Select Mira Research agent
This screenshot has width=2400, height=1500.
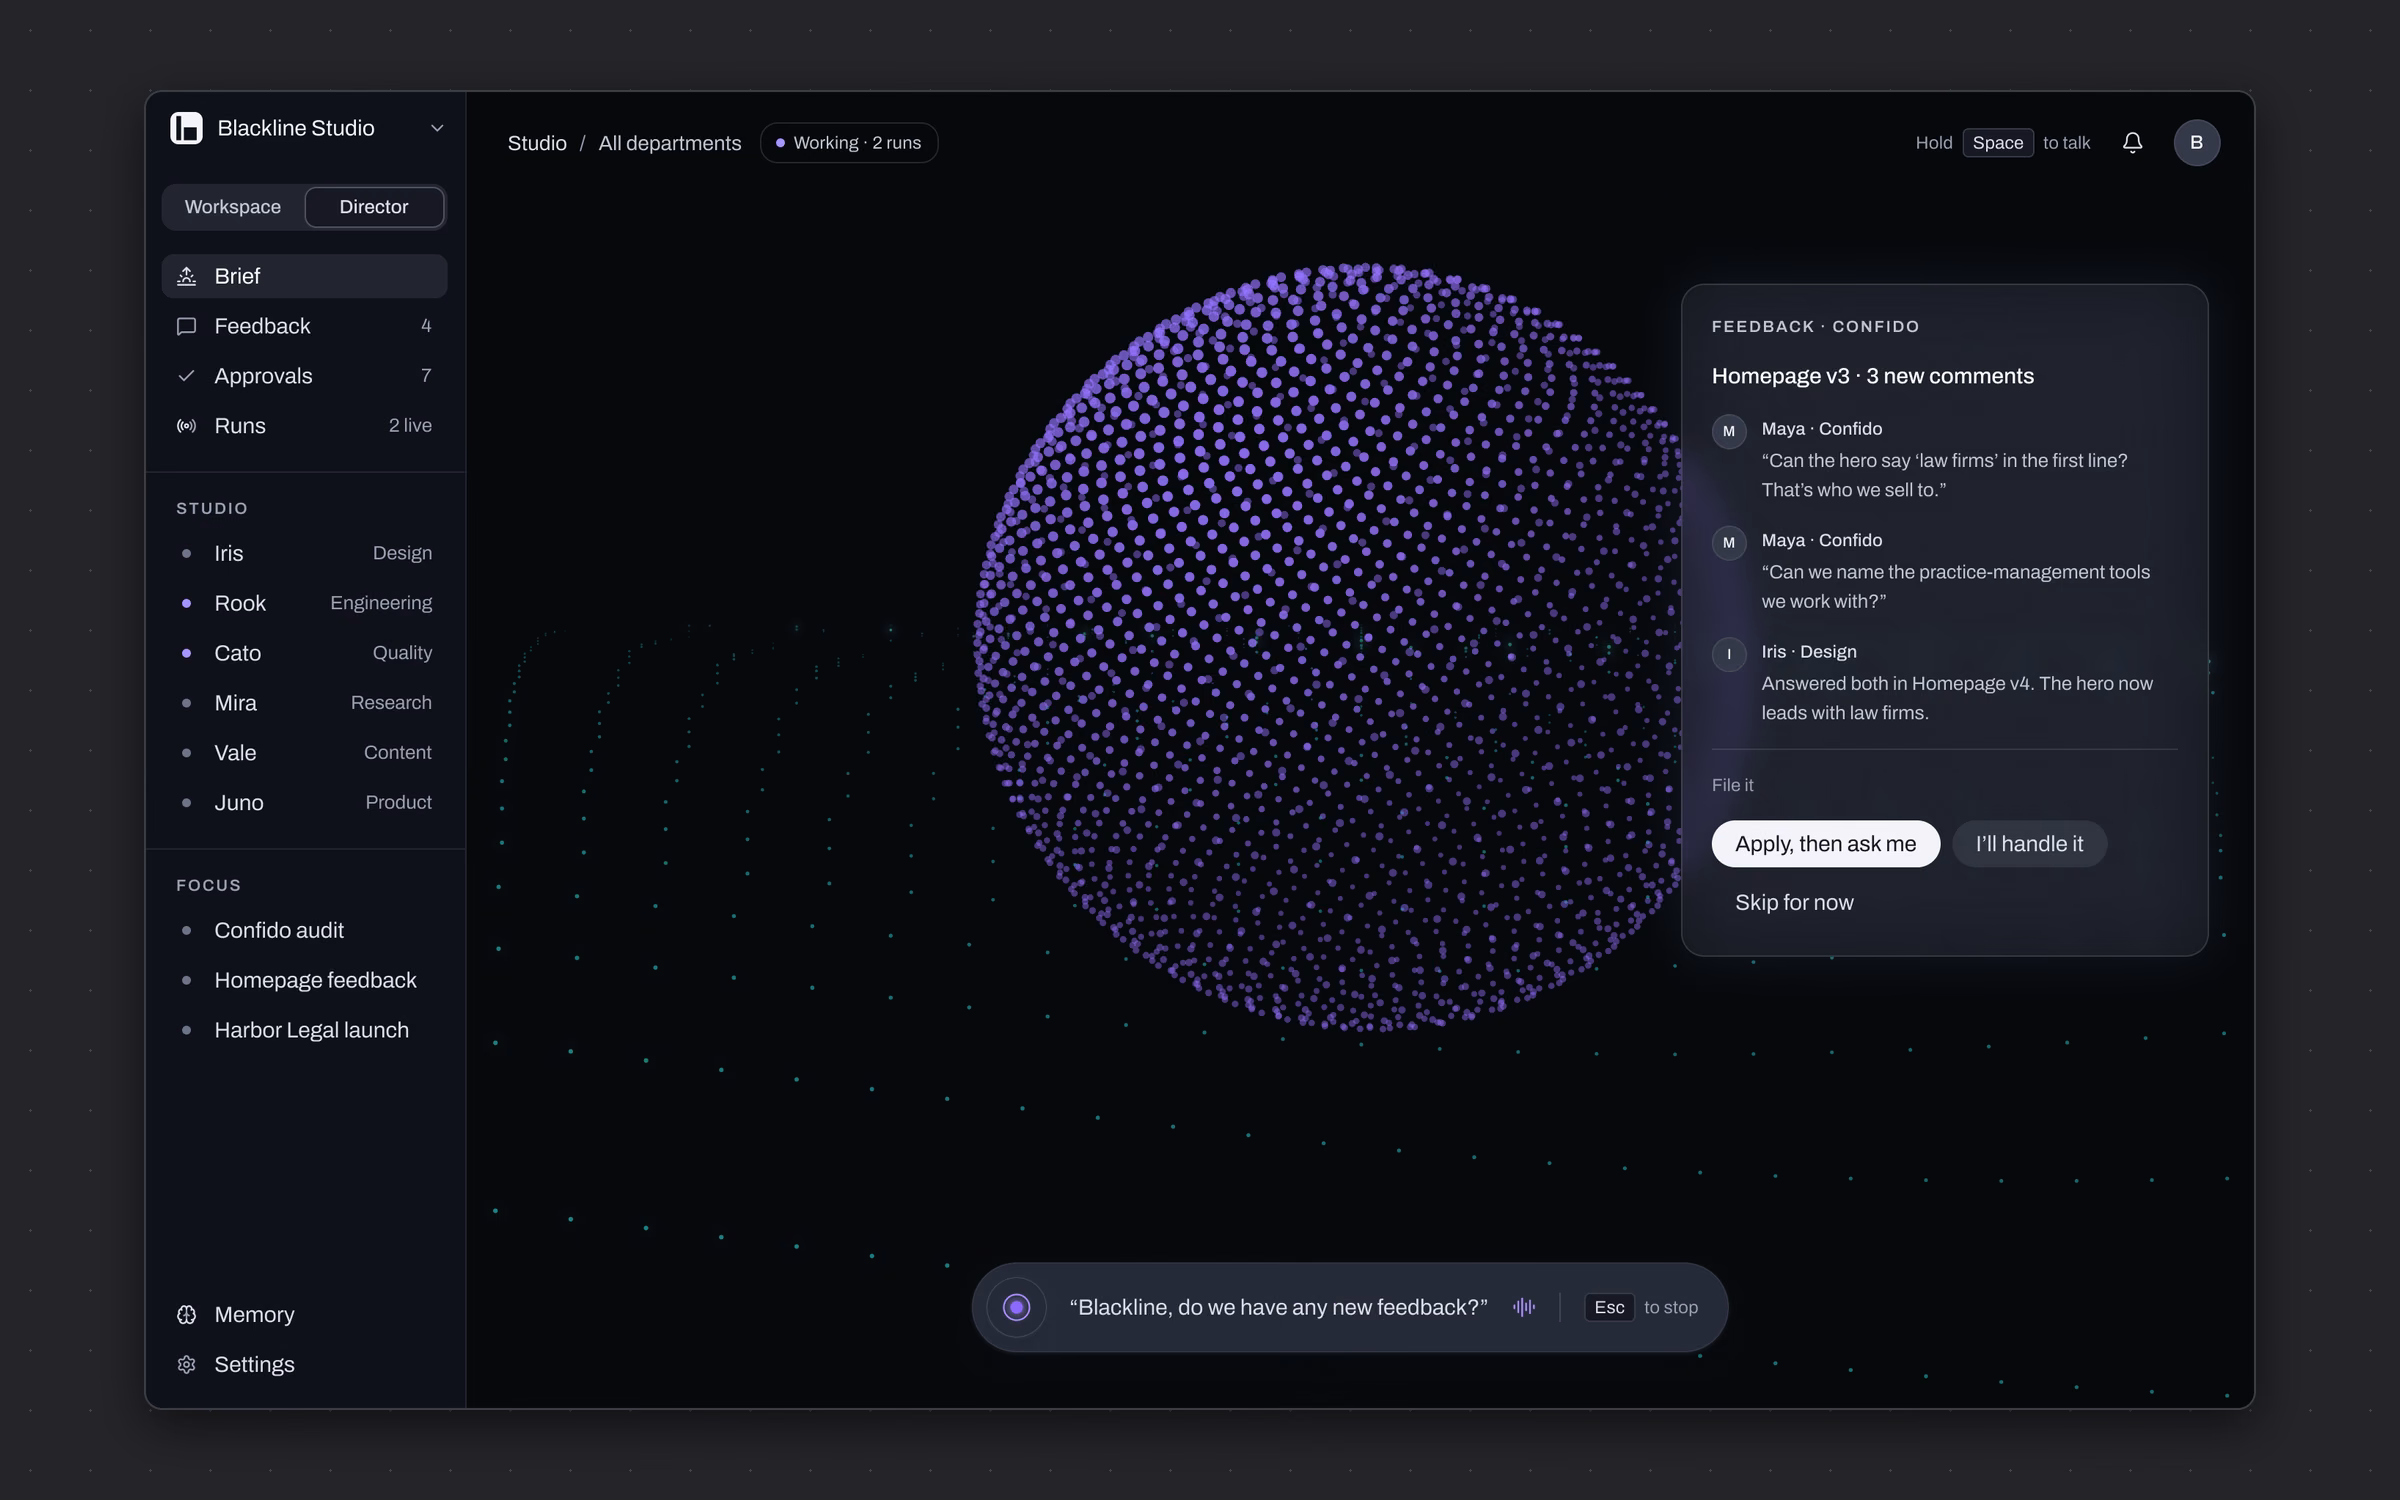point(304,703)
